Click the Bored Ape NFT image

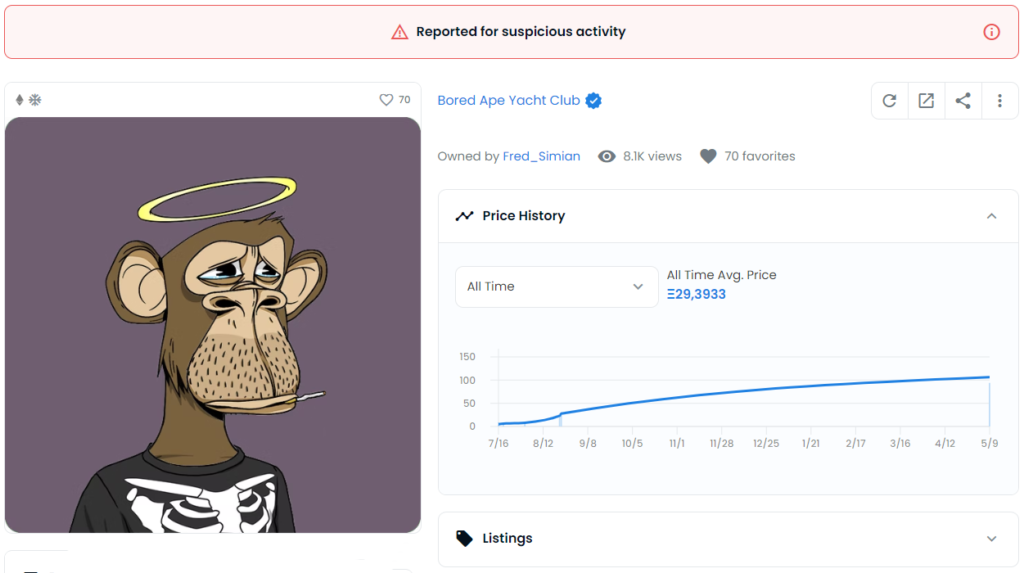click(212, 325)
